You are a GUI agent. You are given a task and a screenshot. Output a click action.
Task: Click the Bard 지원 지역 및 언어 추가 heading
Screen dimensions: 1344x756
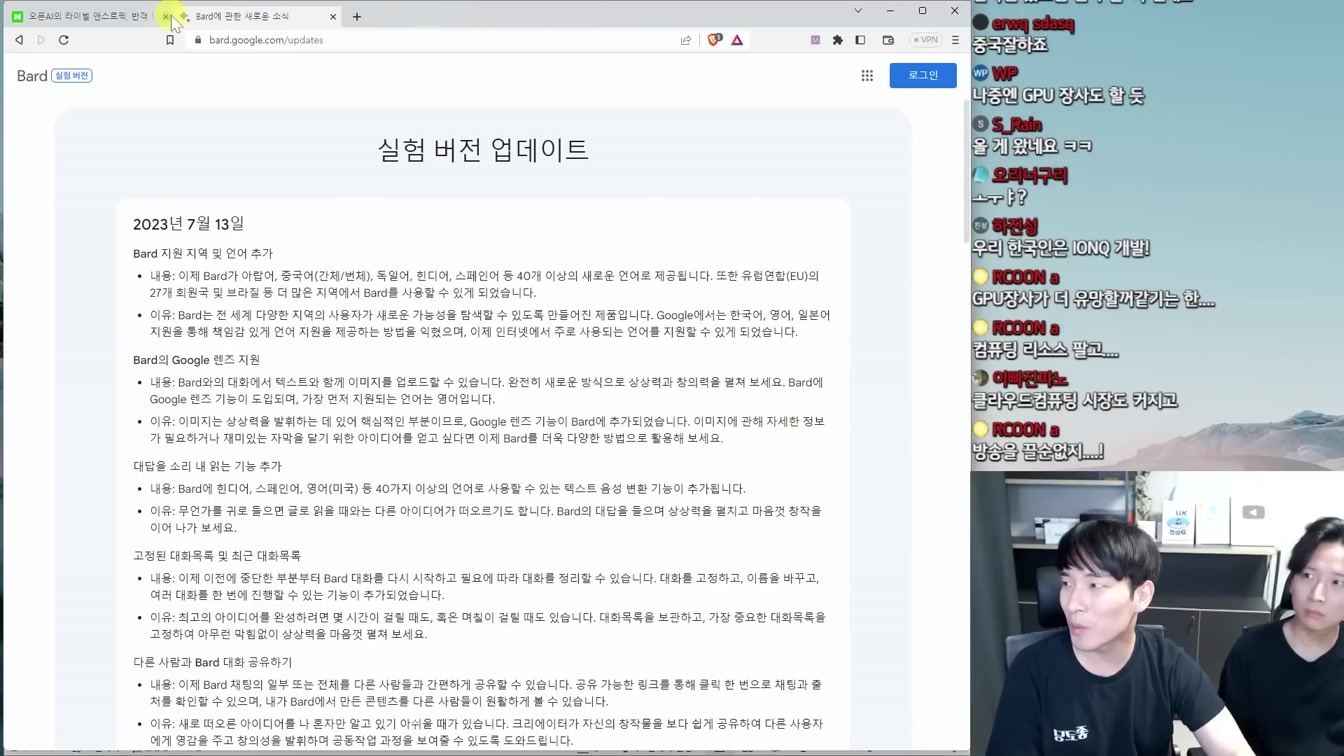point(203,254)
